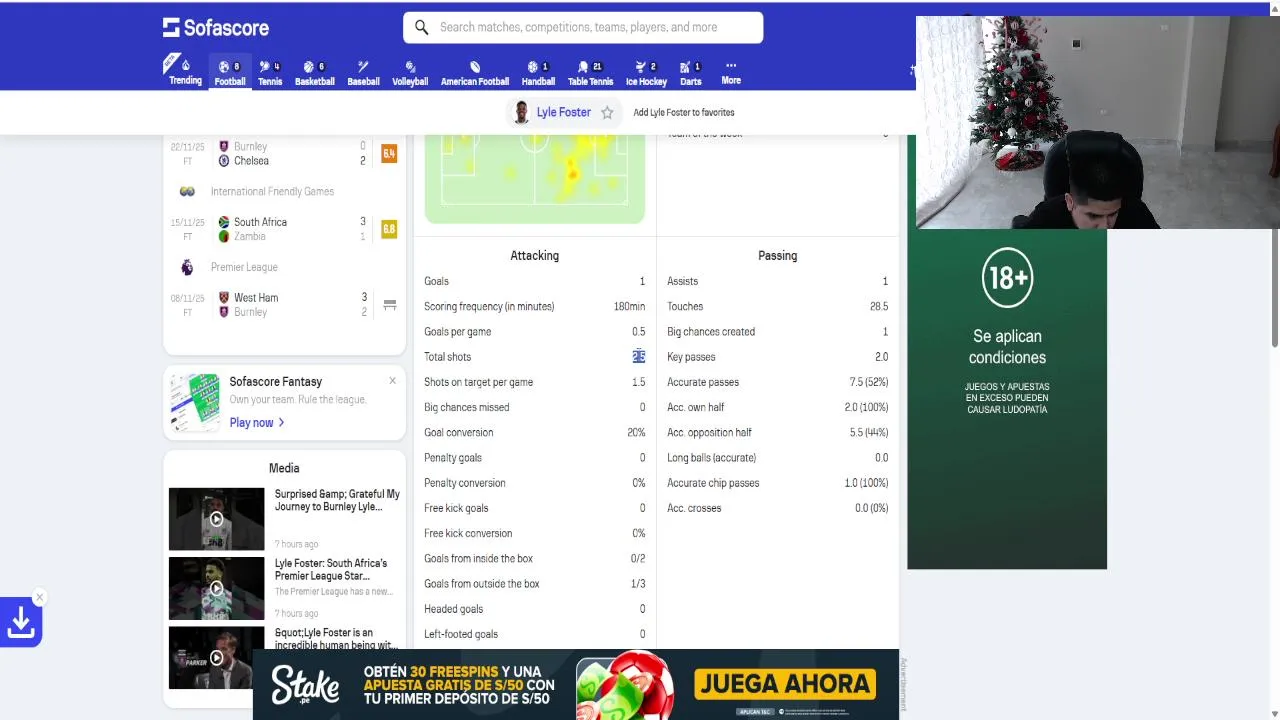Click the JUEGA AHORA banner button
This screenshot has width=1280, height=720.
coord(785,684)
